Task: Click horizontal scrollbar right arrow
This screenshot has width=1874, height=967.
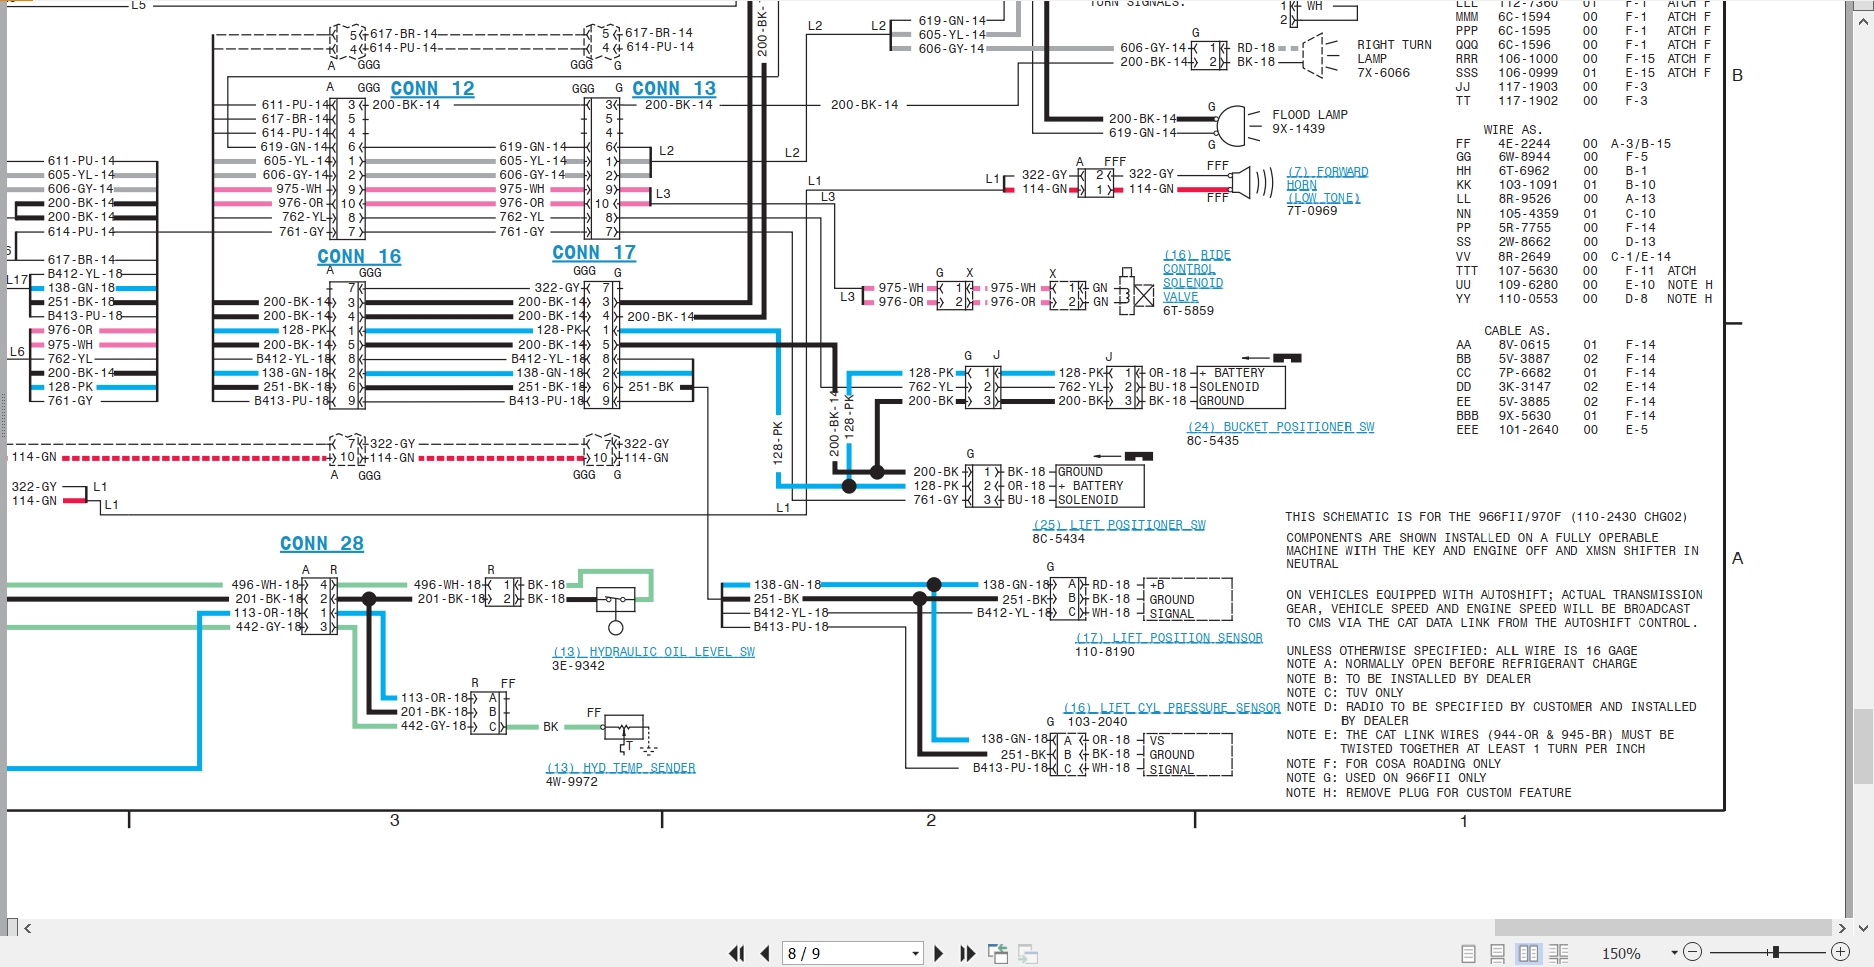Action: point(1841,928)
